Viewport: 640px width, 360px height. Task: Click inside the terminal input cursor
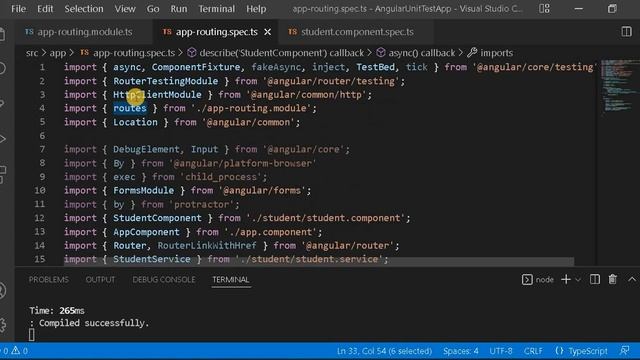tap(32, 335)
